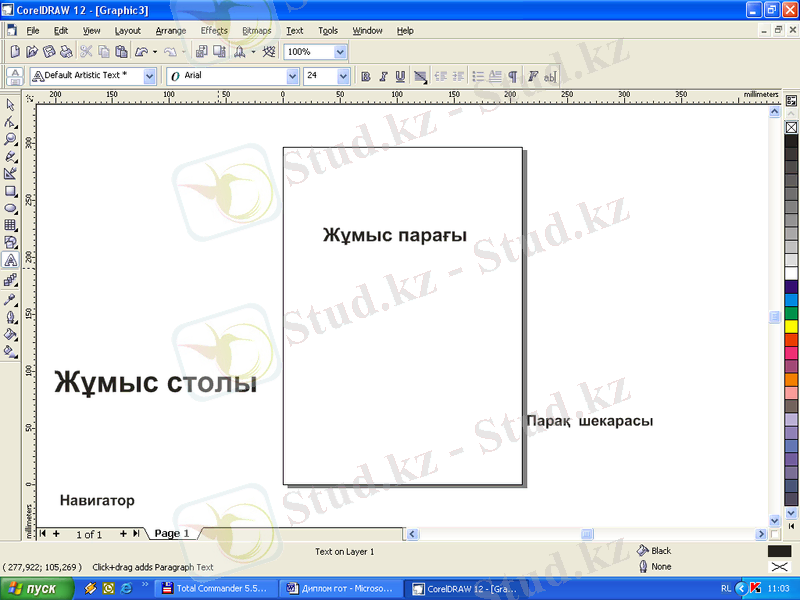Open the Arial font list dropdown

(293, 76)
